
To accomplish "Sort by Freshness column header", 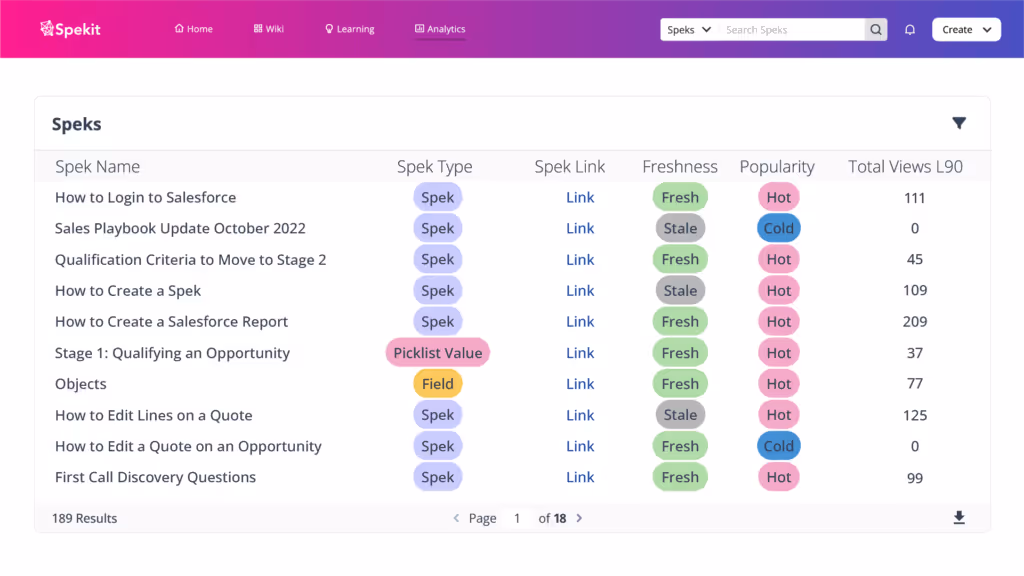I will (x=679, y=167).
